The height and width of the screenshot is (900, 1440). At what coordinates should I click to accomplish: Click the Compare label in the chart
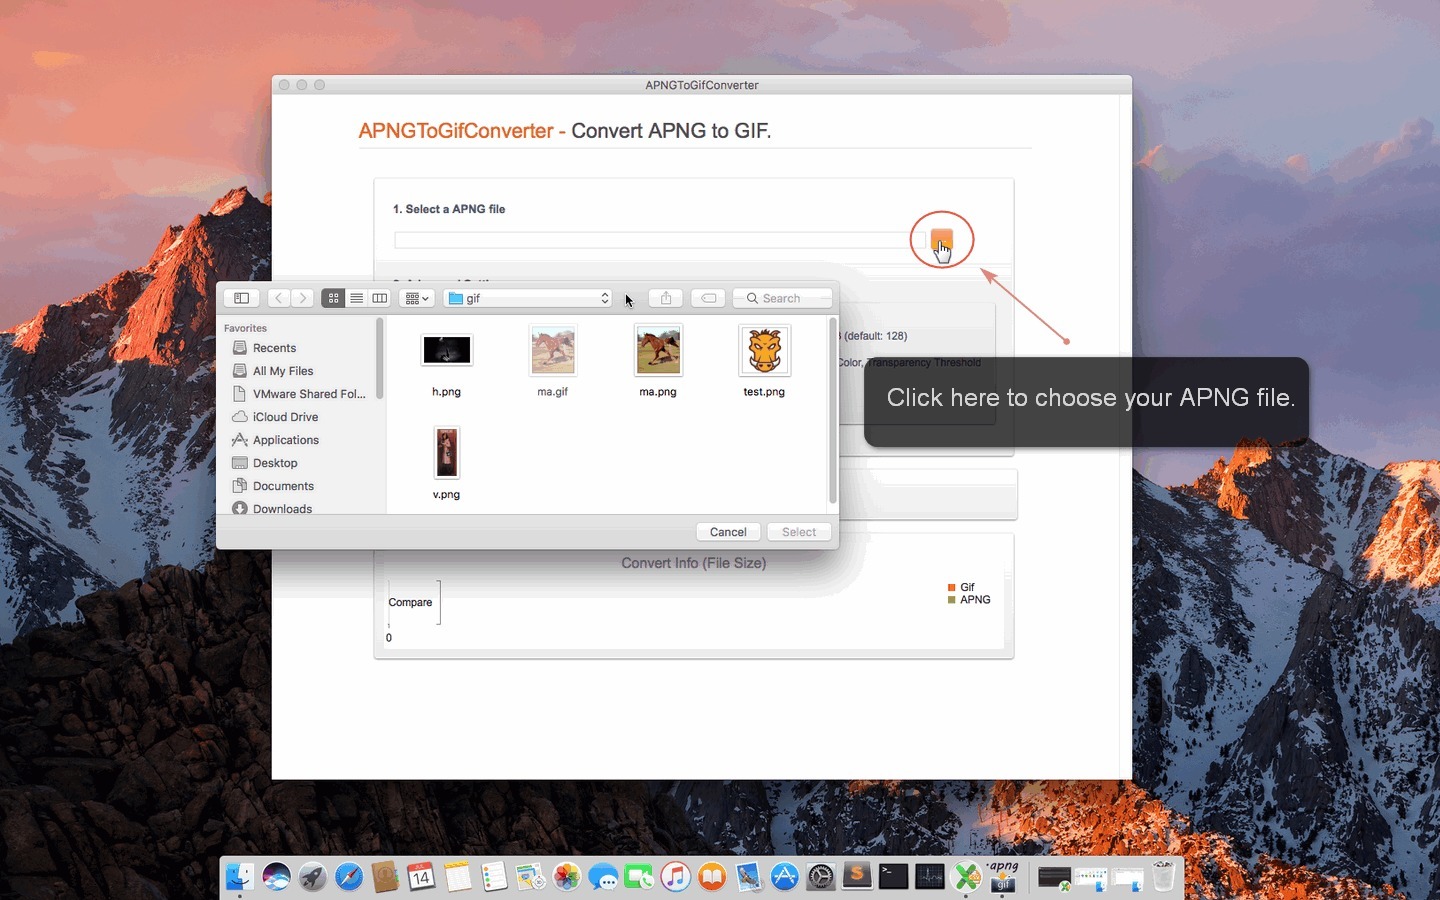coord(410,602)
